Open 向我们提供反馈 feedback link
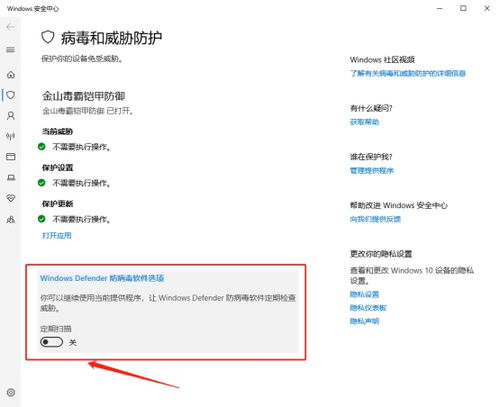The image size is (499, 407). pos(375,219)
